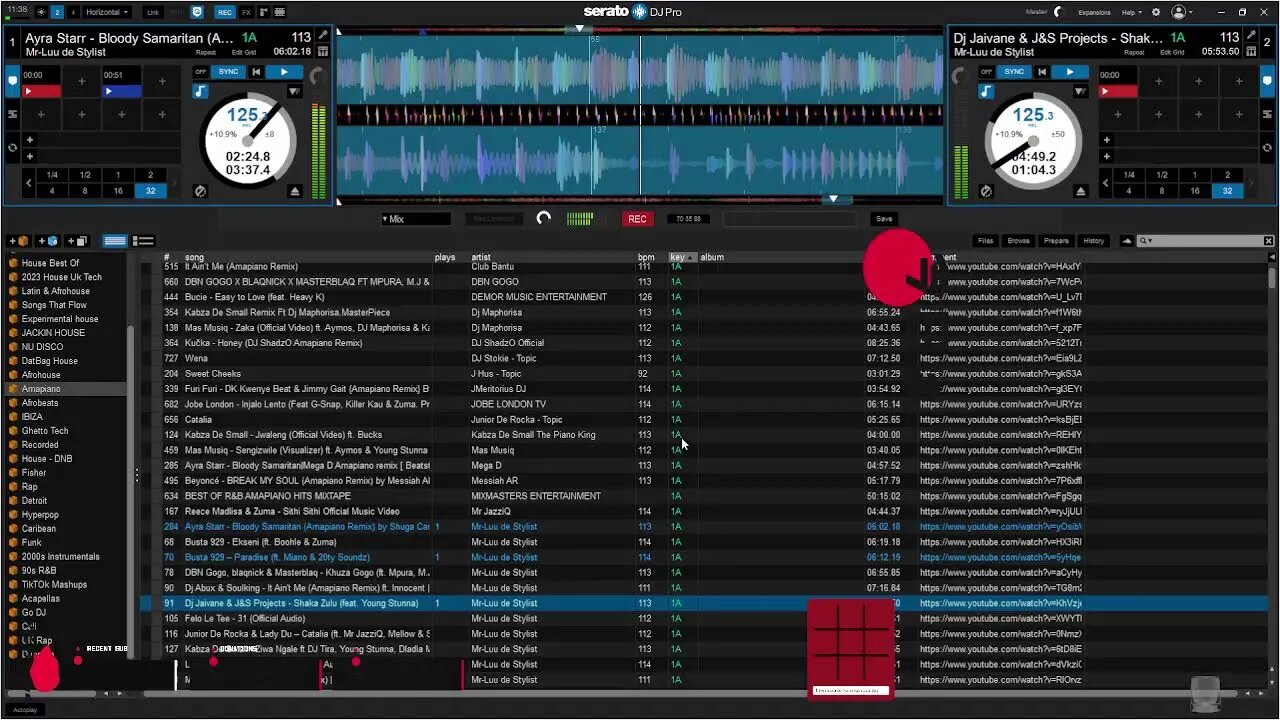The image size is (1280, 720).
Task: Click the recording file name field
Action: coord(790,219)
